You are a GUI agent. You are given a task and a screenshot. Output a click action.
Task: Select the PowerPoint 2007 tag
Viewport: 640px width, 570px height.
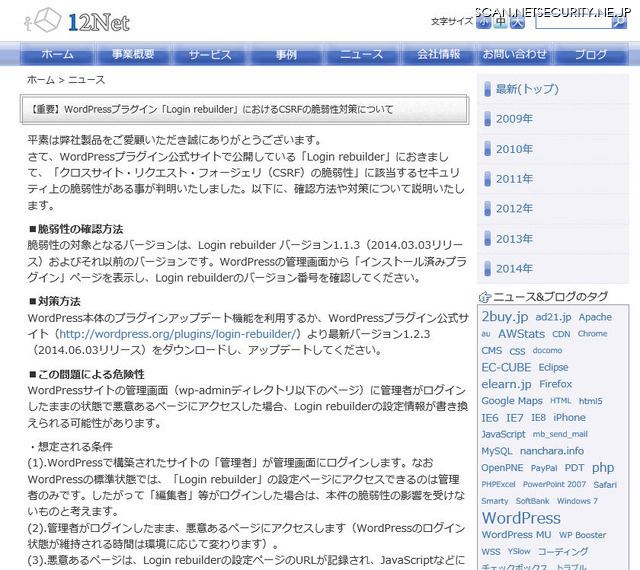point(554,484)
